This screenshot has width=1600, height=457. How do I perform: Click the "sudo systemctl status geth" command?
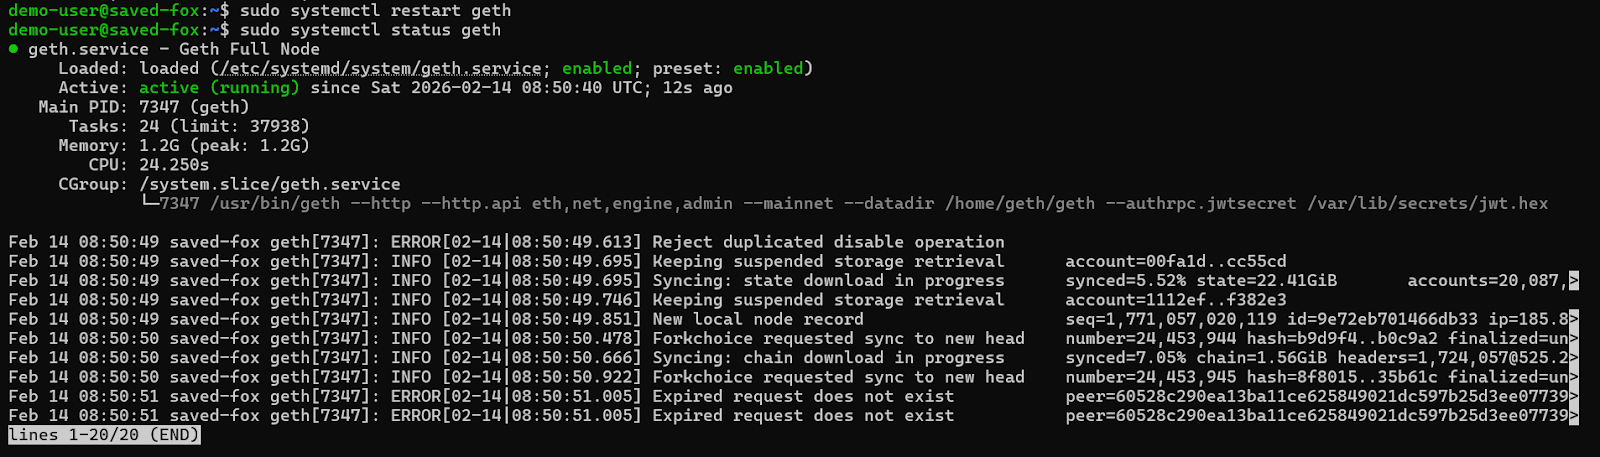(x=370, y=30)
